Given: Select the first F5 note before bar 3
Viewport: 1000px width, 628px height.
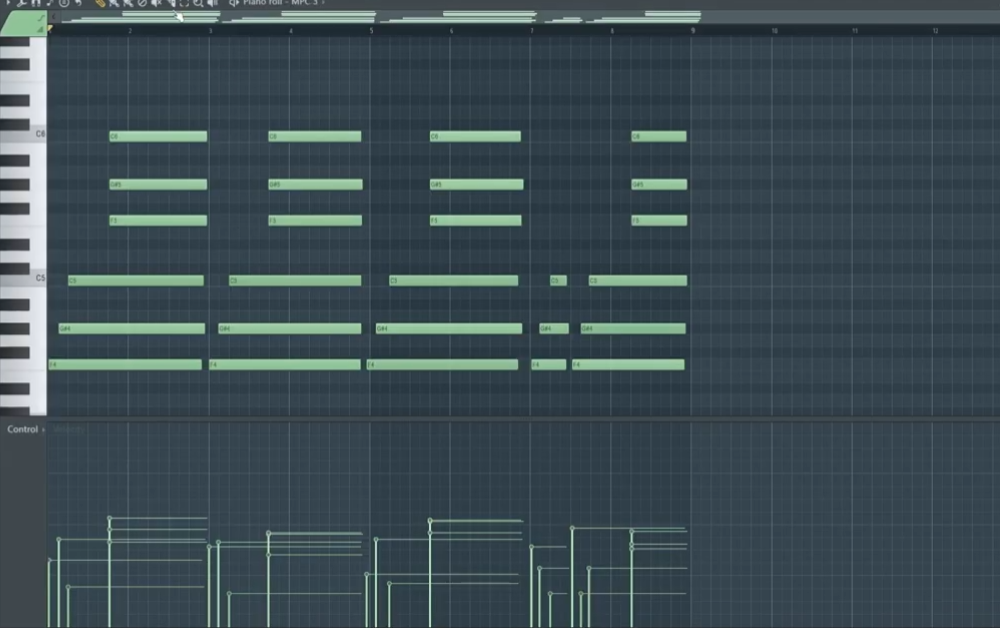Looking at the screenshot, I should point(158,221).
